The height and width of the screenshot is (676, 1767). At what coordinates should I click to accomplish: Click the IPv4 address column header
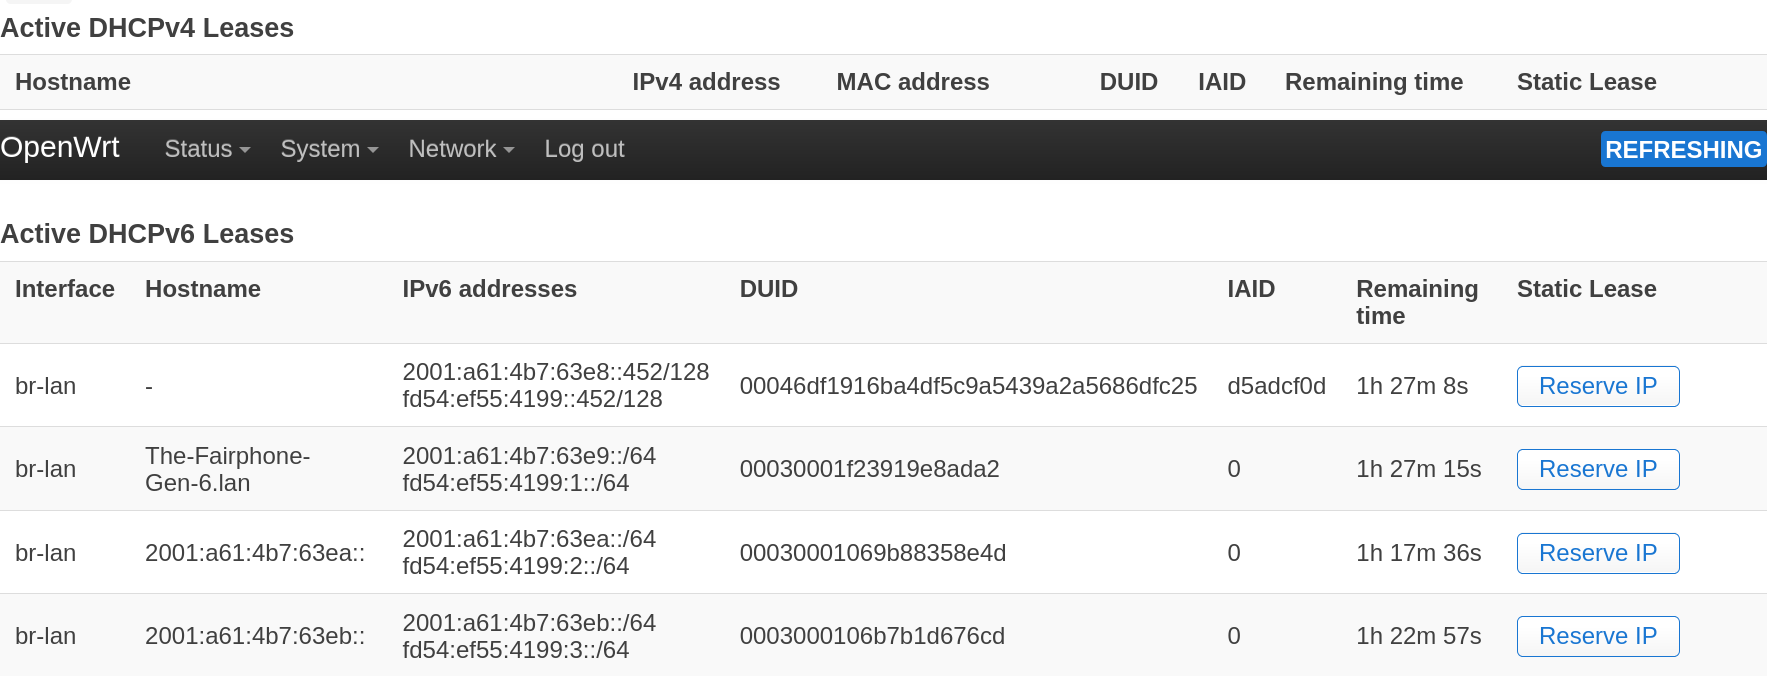click(705, 82)
